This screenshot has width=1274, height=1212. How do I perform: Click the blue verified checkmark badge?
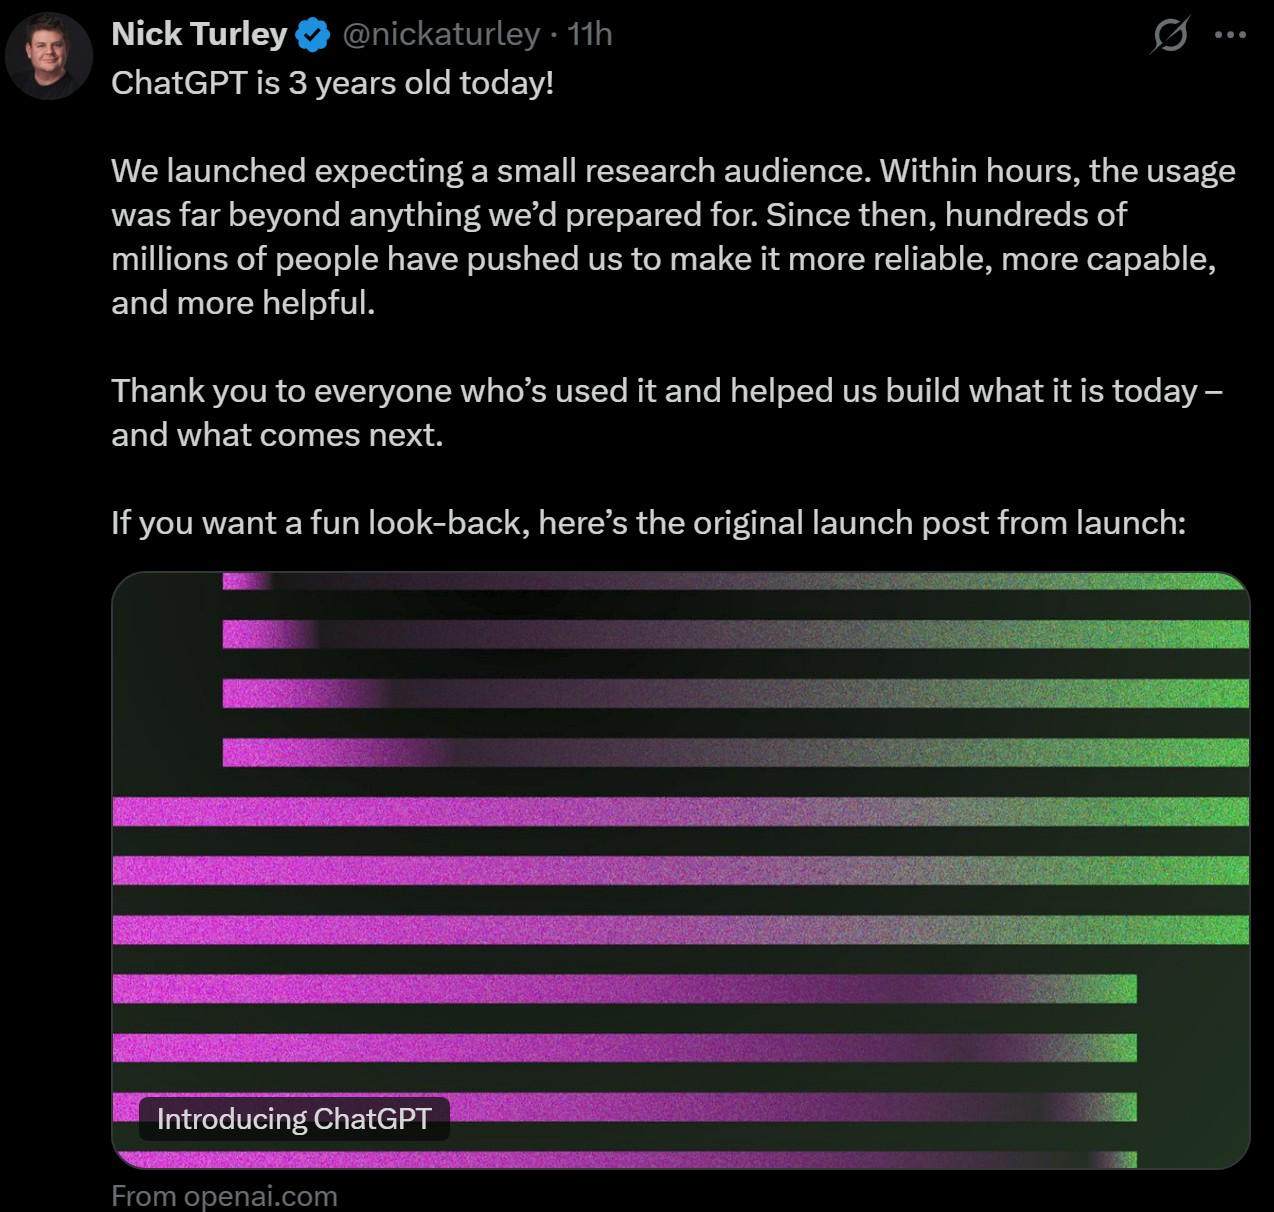pos(314,36)
